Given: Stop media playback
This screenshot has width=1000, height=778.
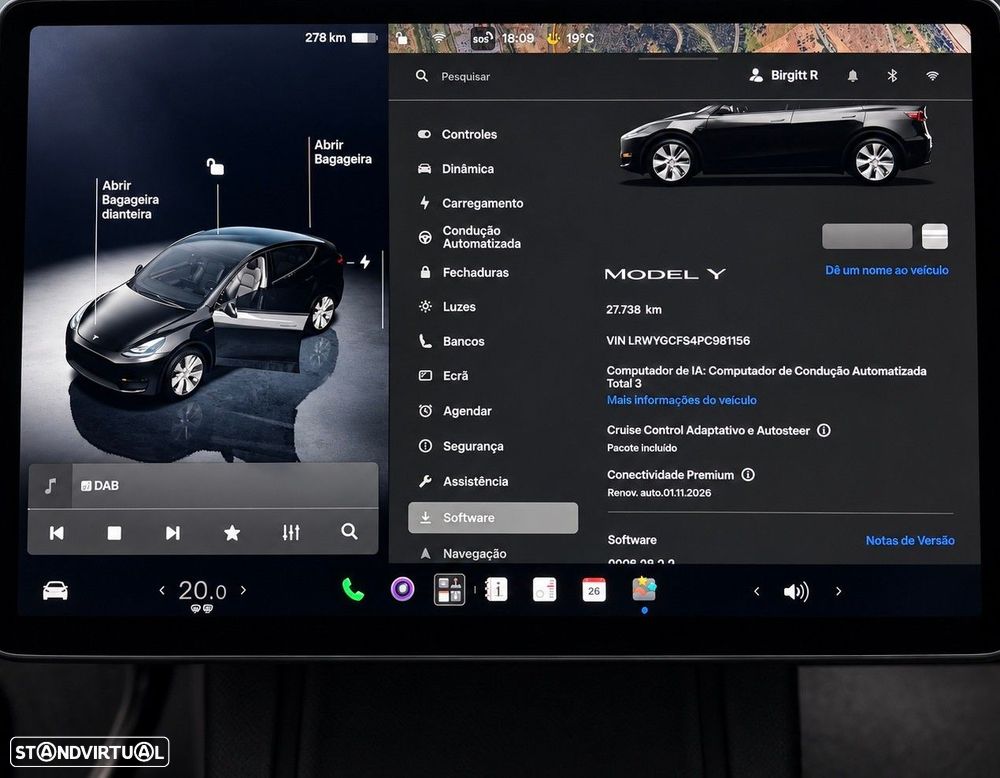Looking at the screenshot, I should point(114,532).
